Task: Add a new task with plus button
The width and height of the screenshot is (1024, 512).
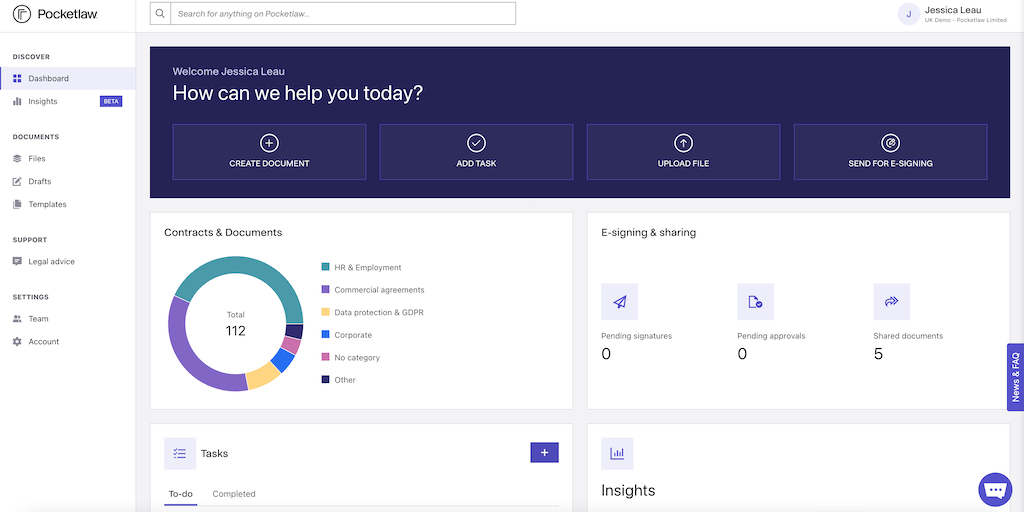Action: click(x=544, y=453)
